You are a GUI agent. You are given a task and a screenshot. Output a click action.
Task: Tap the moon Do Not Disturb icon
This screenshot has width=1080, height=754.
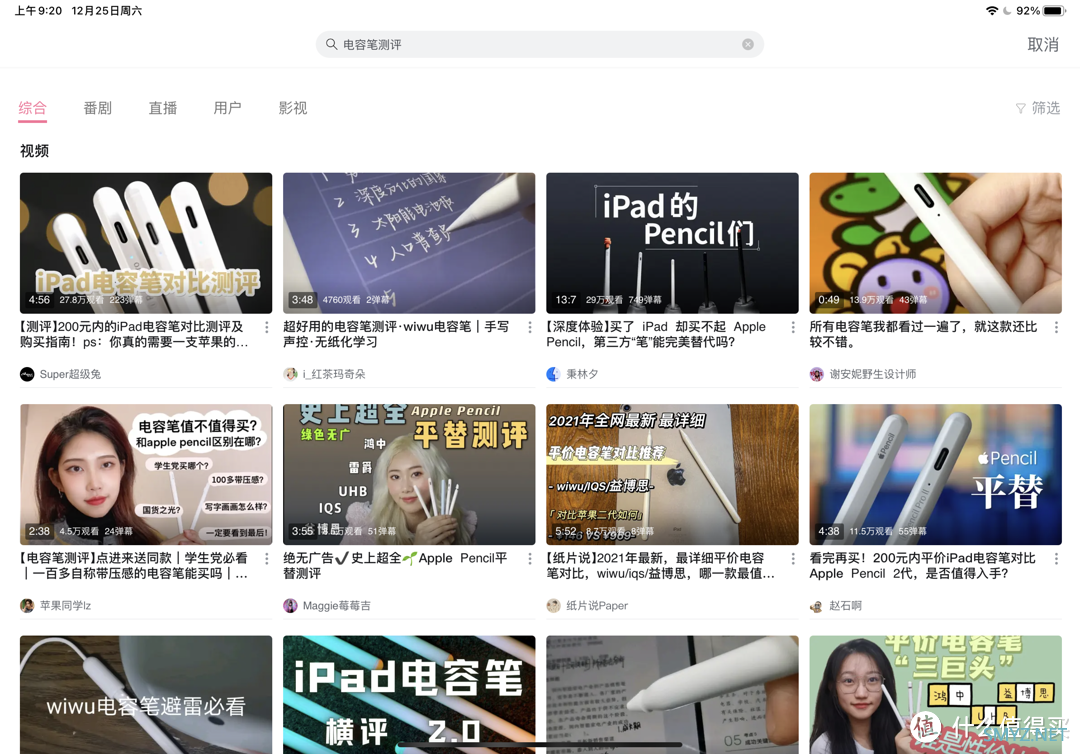tap(1007, 10)
